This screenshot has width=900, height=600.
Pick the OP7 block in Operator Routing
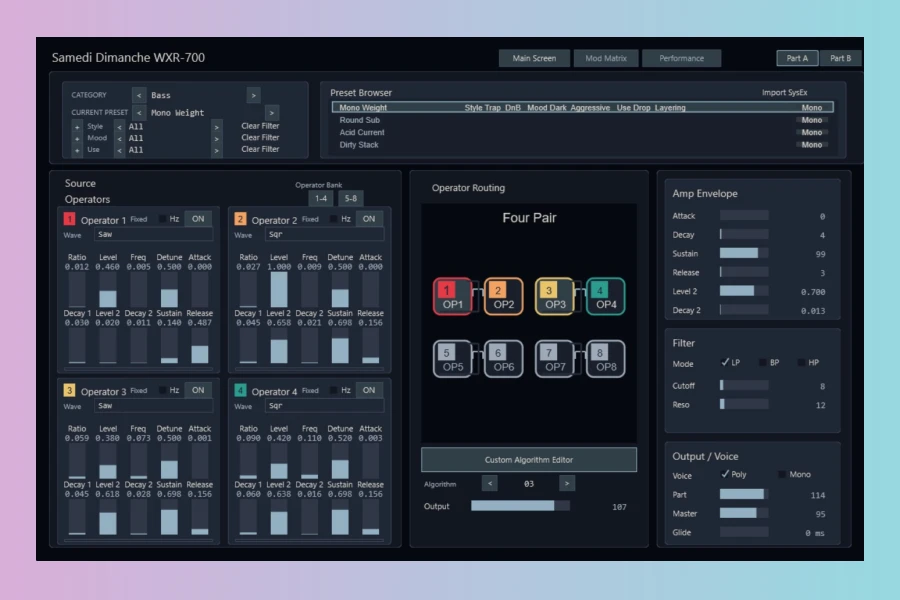[555, 359]
